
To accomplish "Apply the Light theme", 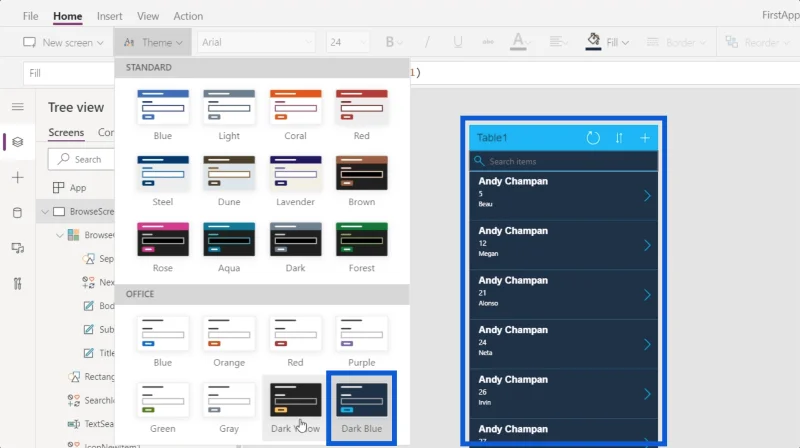I will tap(229, 115).
